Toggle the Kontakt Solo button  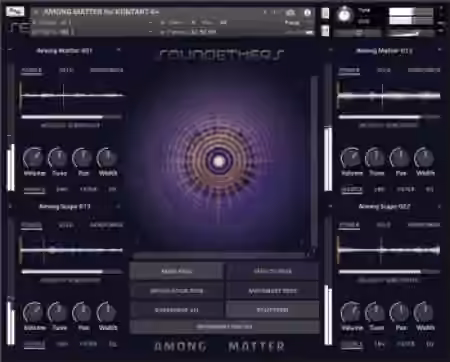tap(325, 13)
